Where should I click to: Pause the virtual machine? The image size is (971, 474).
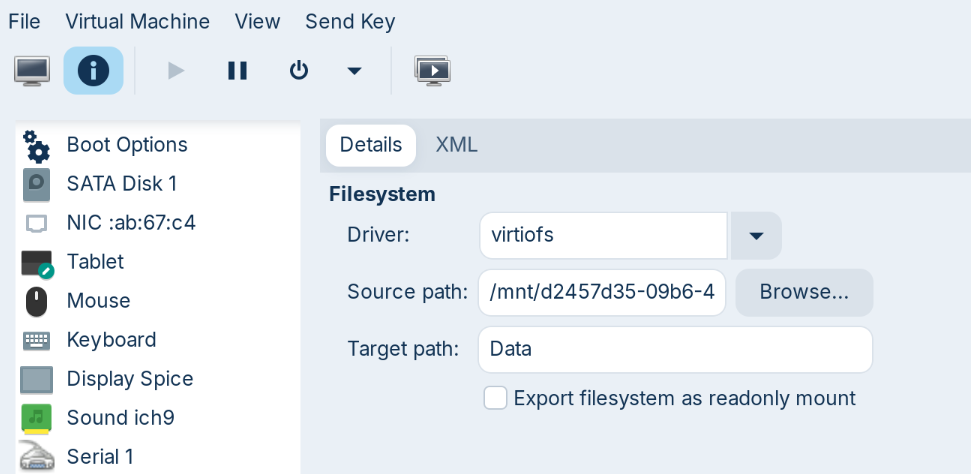click(x=237, y=71)
